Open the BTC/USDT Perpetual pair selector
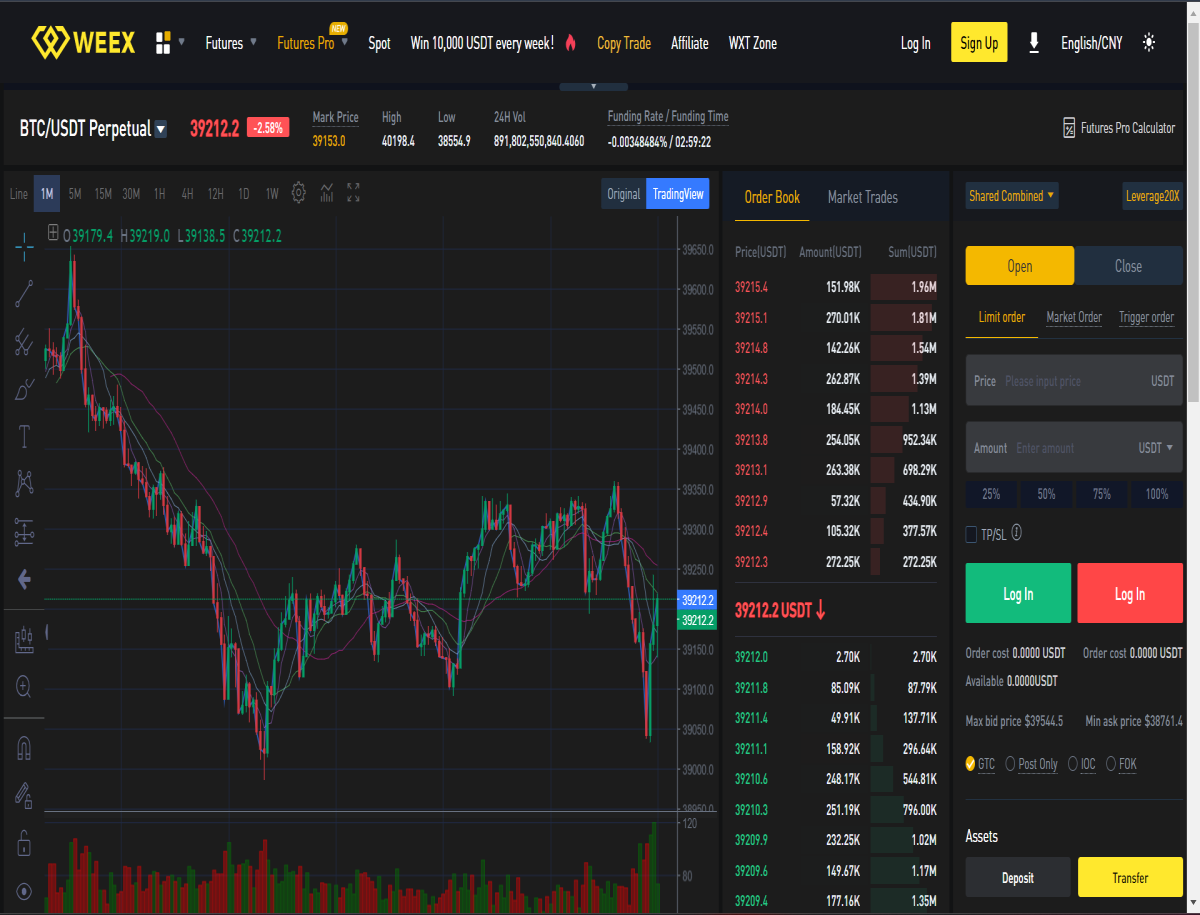1200x915 pixels. 92,128
